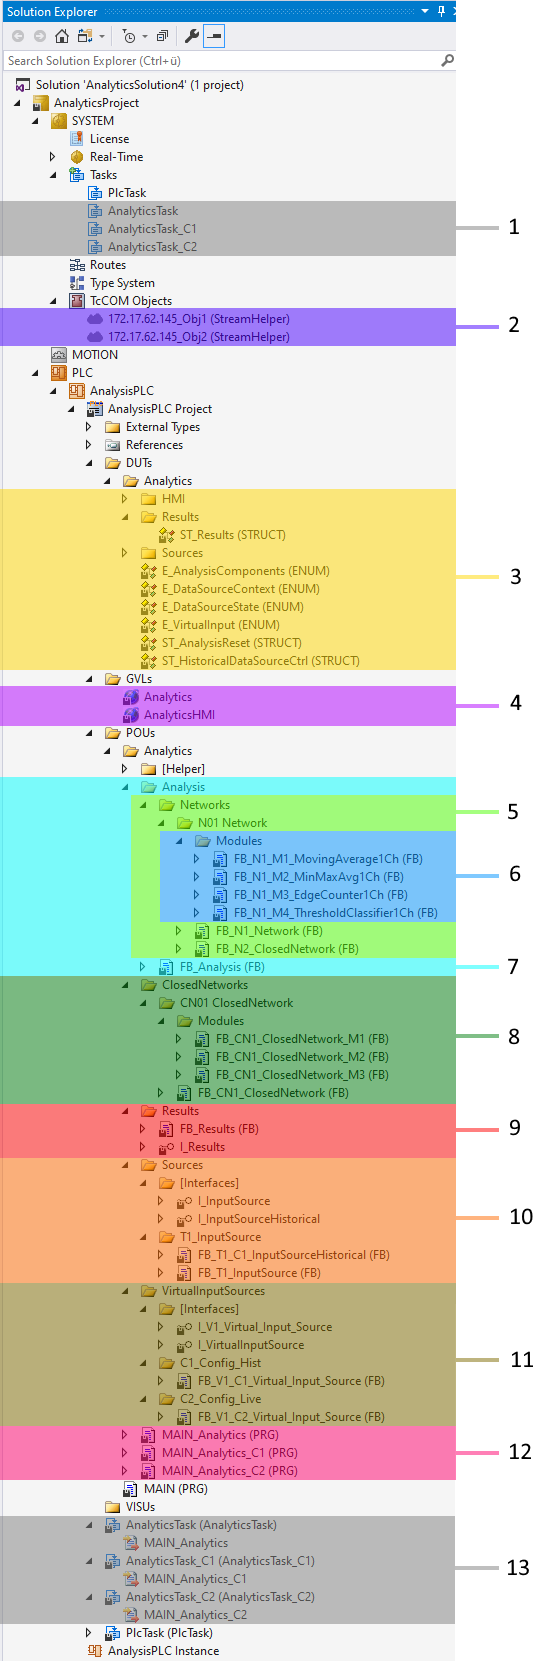The width and height of the screenshot is (548, 1661).
Task: Click the Collapse All toolbar icon
Action: [x=162, y=36]
